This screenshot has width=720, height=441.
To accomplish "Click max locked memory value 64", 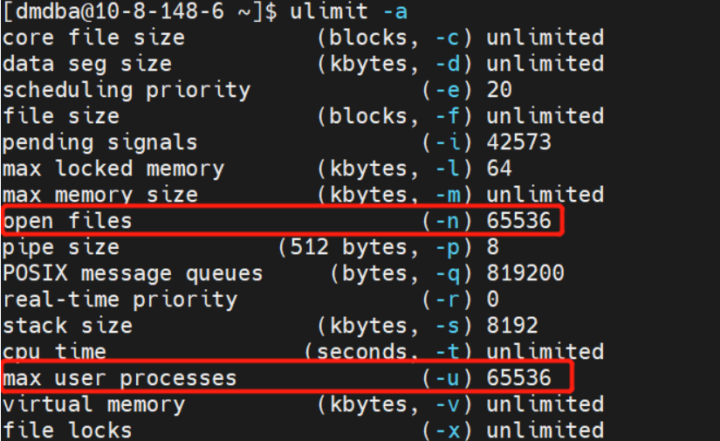I will pos(499,168).
